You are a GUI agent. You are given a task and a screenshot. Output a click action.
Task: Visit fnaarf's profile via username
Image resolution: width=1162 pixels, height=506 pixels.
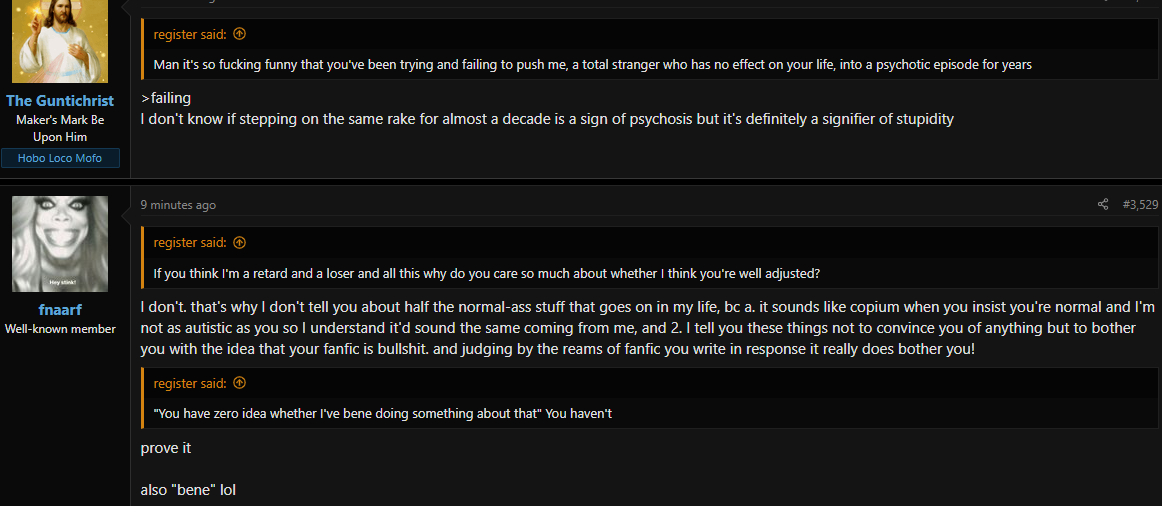click(x=60, y=310)
